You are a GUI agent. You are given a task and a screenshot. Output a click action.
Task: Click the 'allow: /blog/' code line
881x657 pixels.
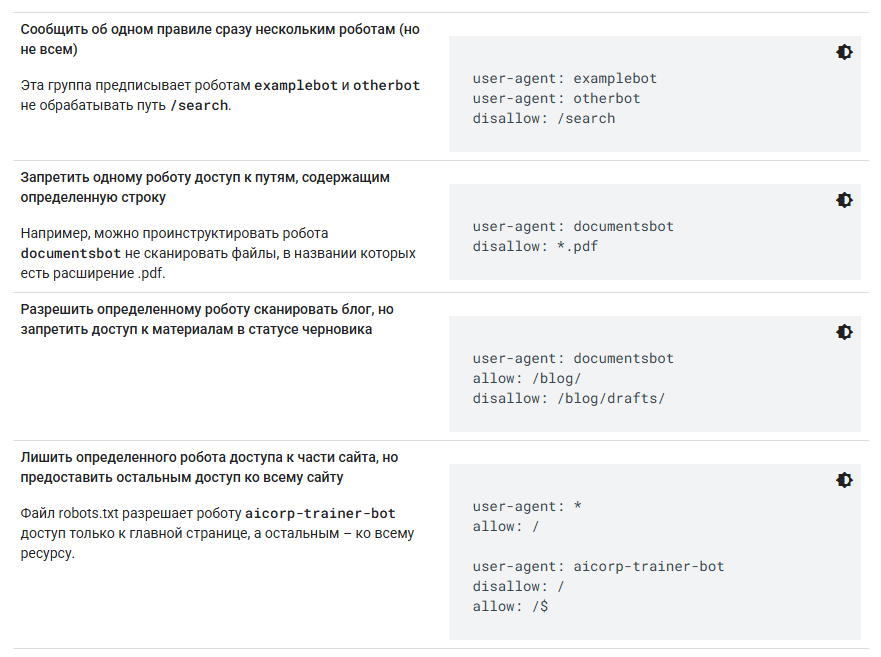point(527,378)
